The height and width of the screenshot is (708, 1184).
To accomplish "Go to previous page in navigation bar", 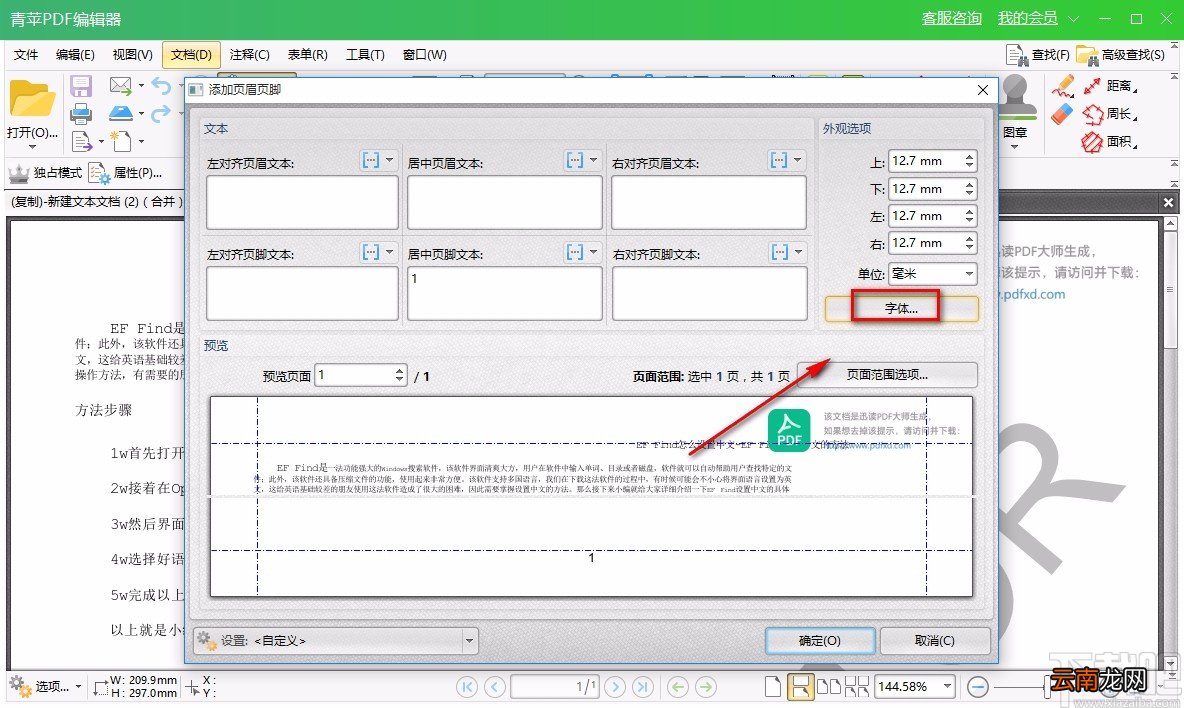I will (495, 686).
